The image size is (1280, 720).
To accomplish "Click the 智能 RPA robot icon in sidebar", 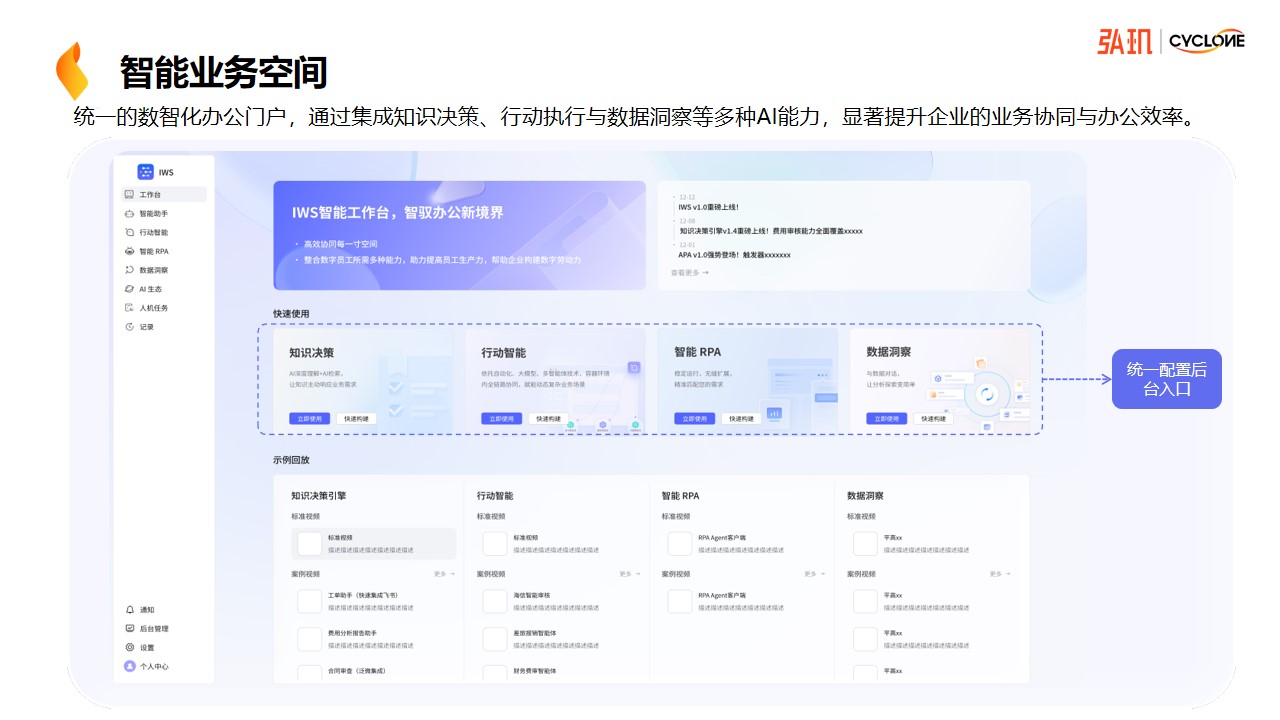I will click(131, 251).
